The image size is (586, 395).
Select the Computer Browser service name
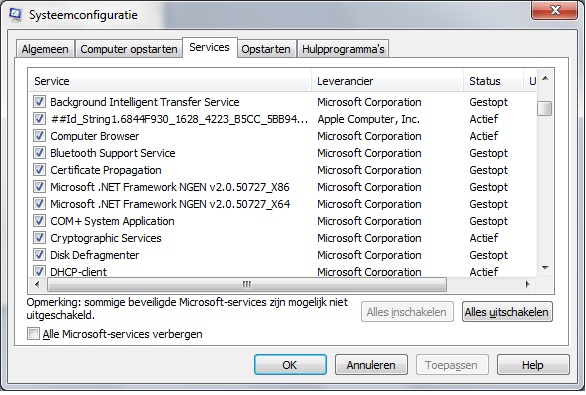[x=95, y=136]
